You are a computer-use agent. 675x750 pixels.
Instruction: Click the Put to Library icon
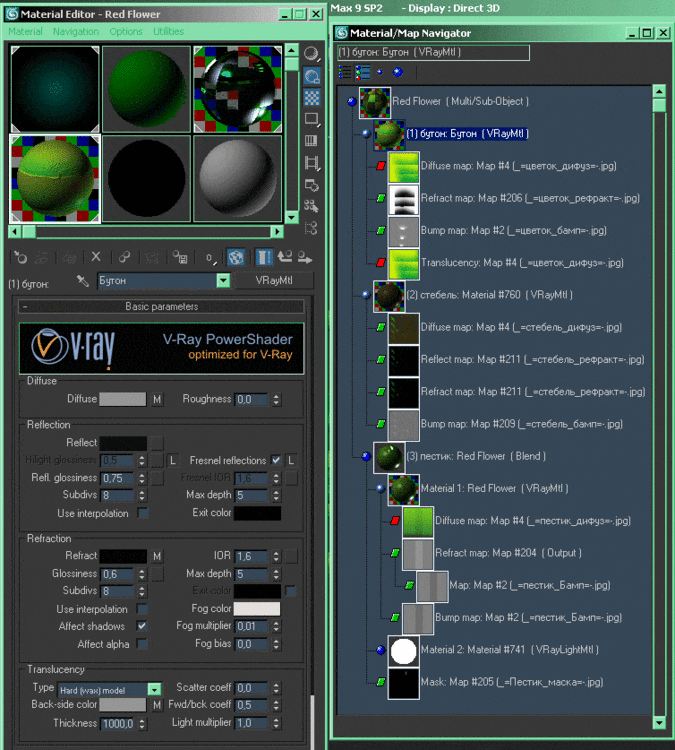coord(180,257)
